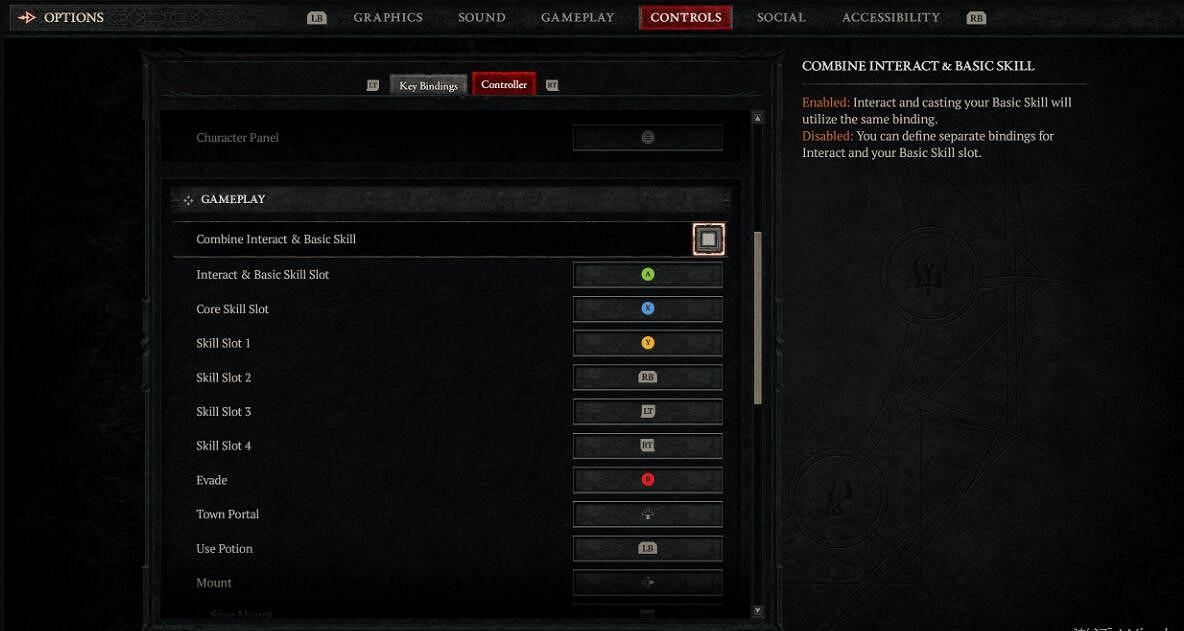This screenshot has height=631, width=1184.
Task: Click the d-pad binding for Town Portal
Action: coord(647,514)
